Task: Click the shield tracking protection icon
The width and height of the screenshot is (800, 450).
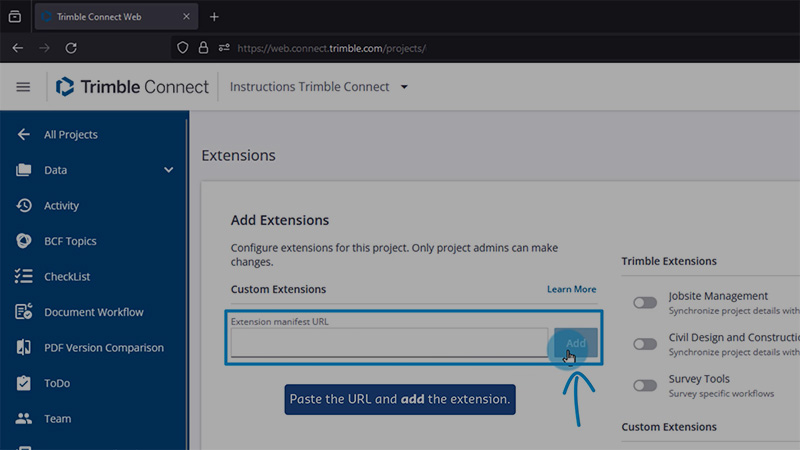Action: pos(183,48)
